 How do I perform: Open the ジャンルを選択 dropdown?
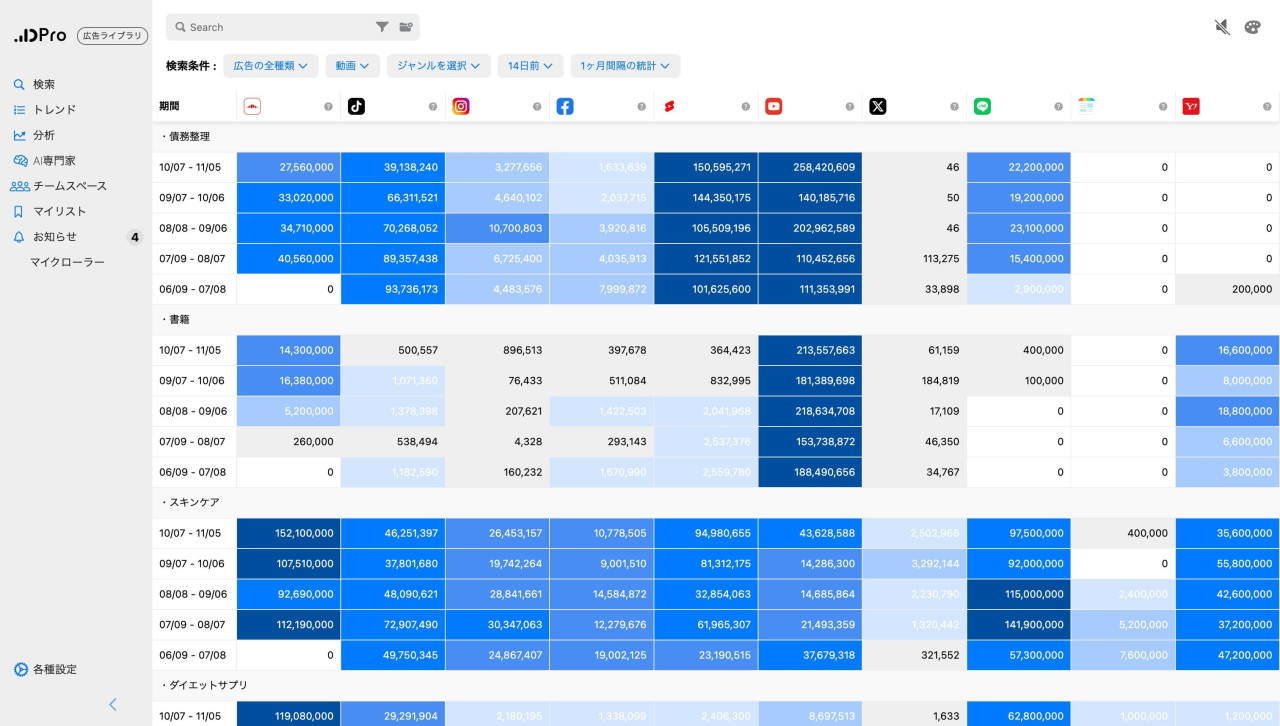pos(439,66)
